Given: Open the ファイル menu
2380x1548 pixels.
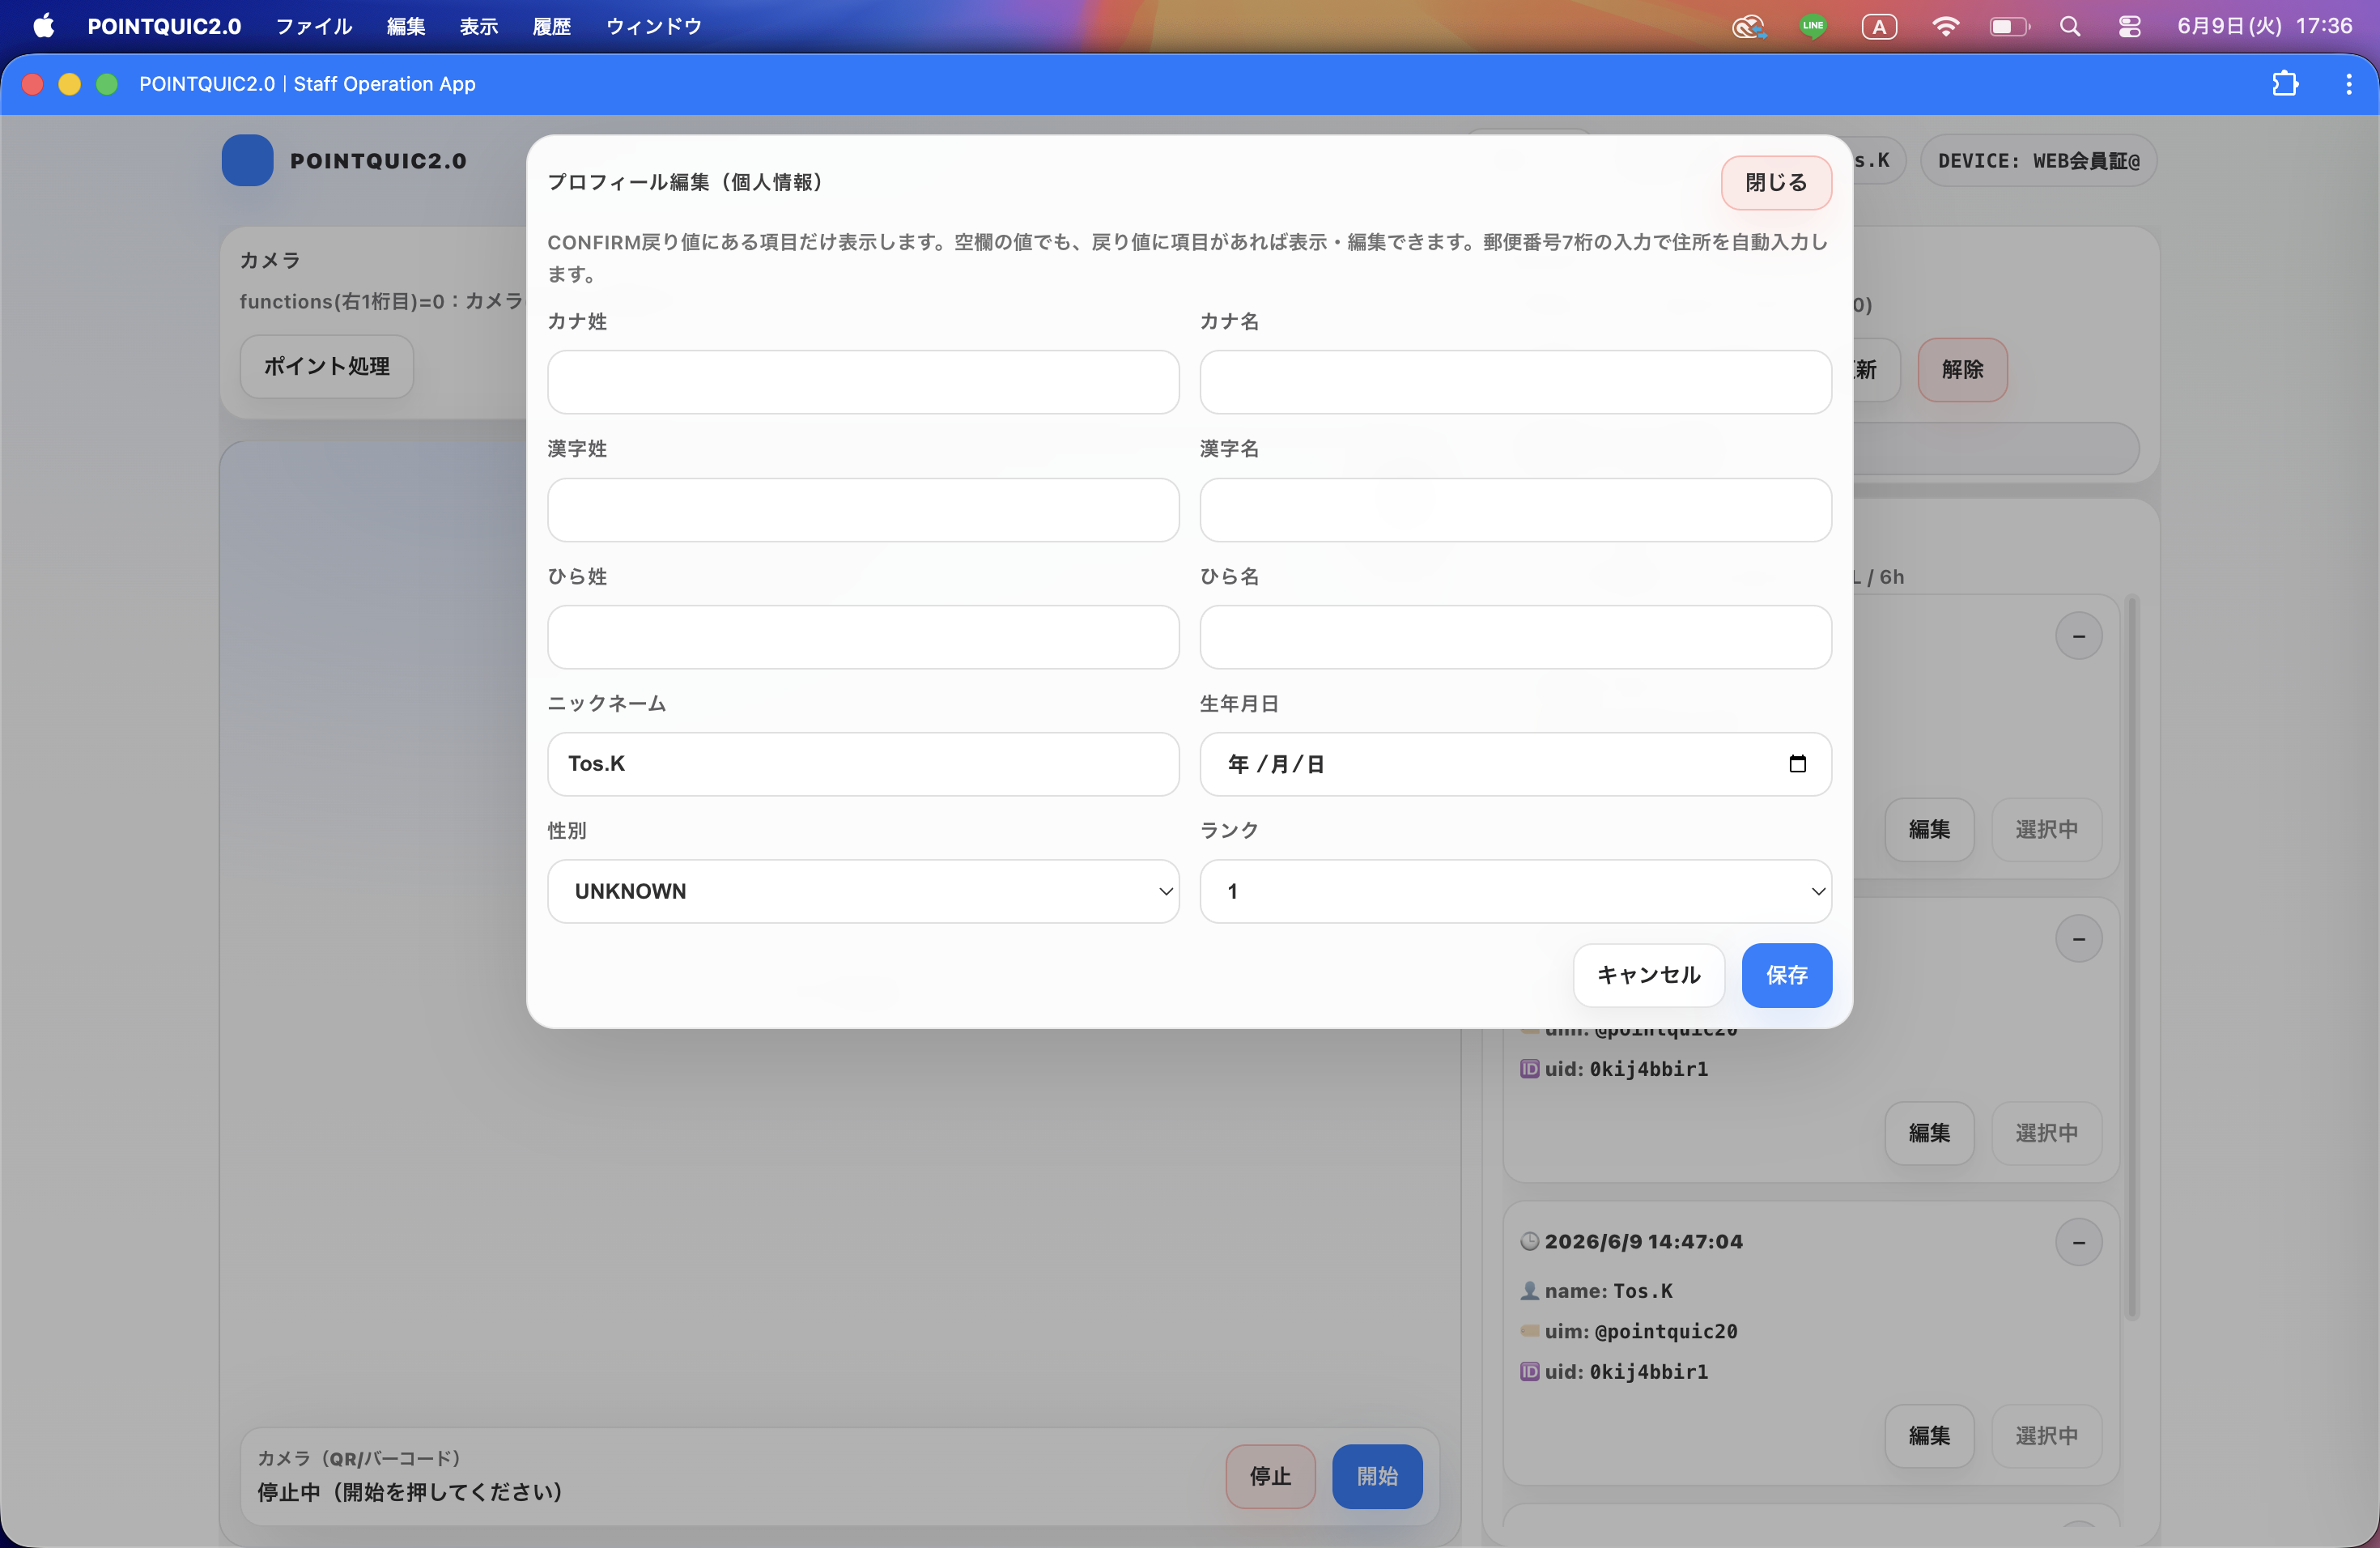Looking at the screenshot, I should [x=314, y=27].
